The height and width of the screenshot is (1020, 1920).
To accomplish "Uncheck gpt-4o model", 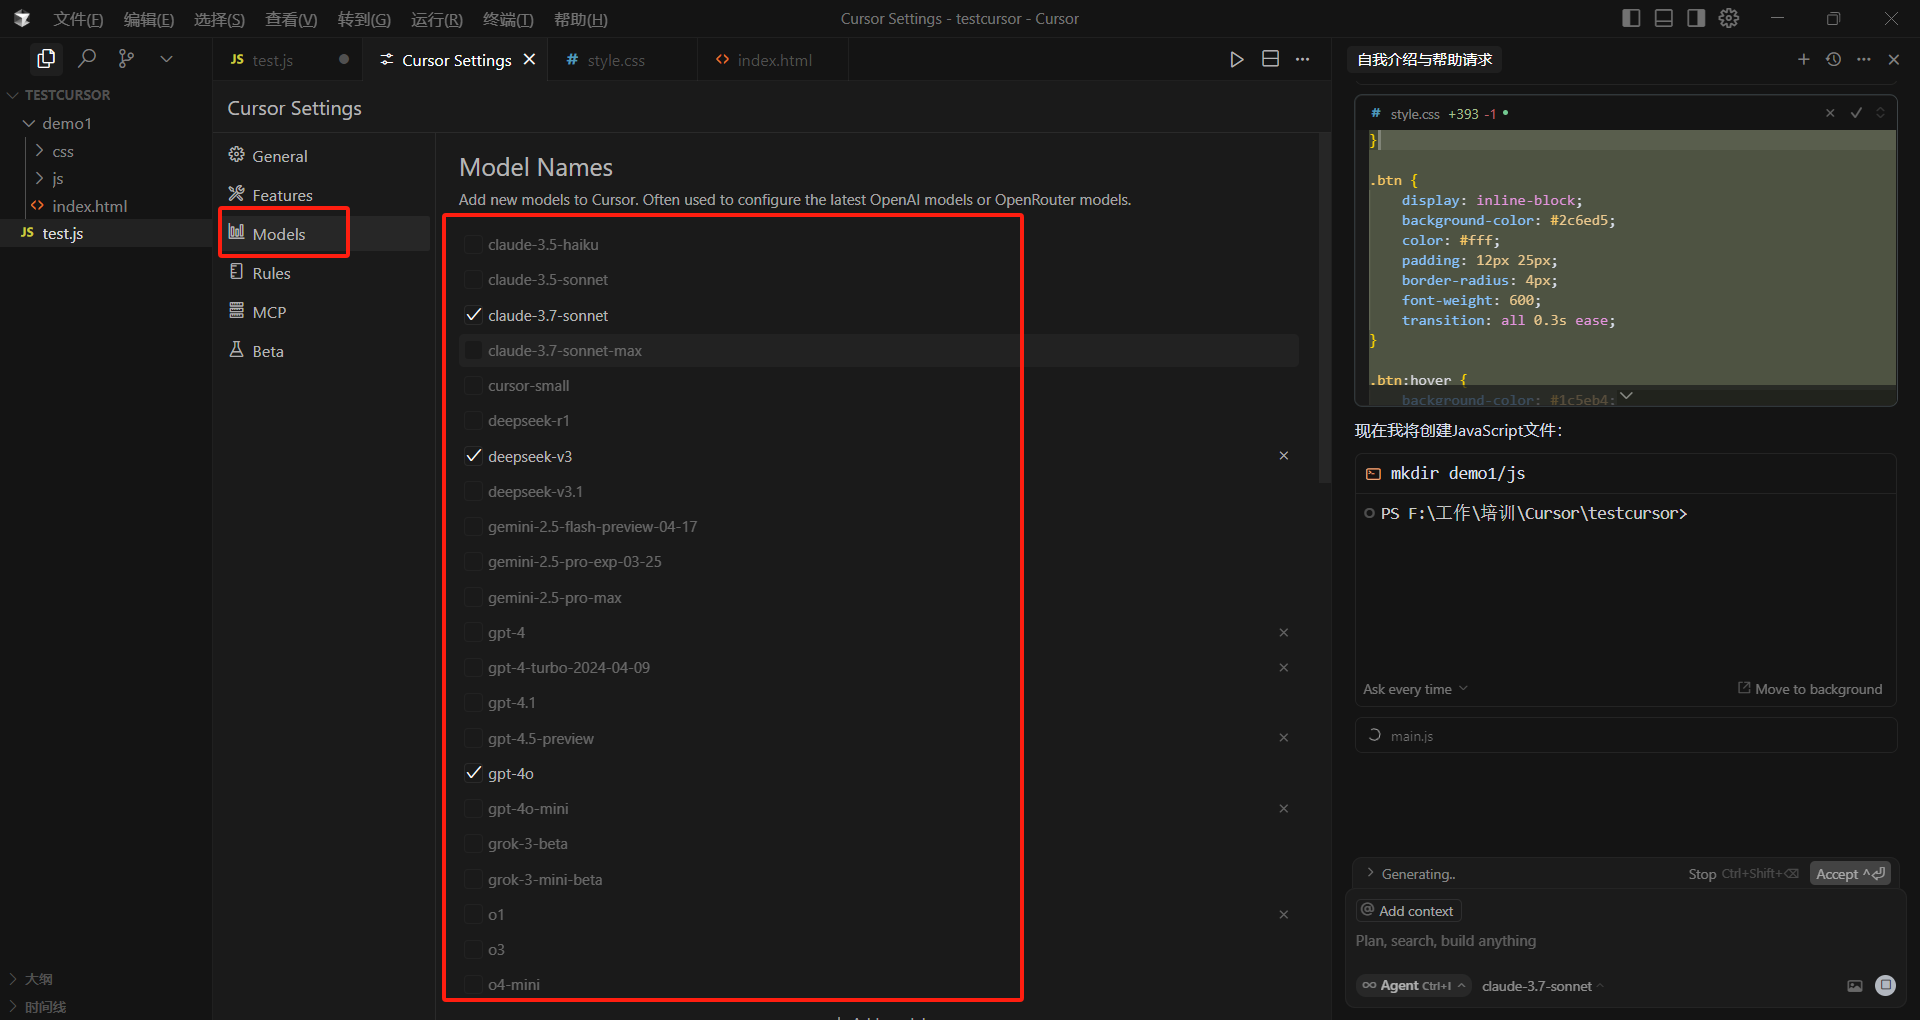I will (474, 774).
